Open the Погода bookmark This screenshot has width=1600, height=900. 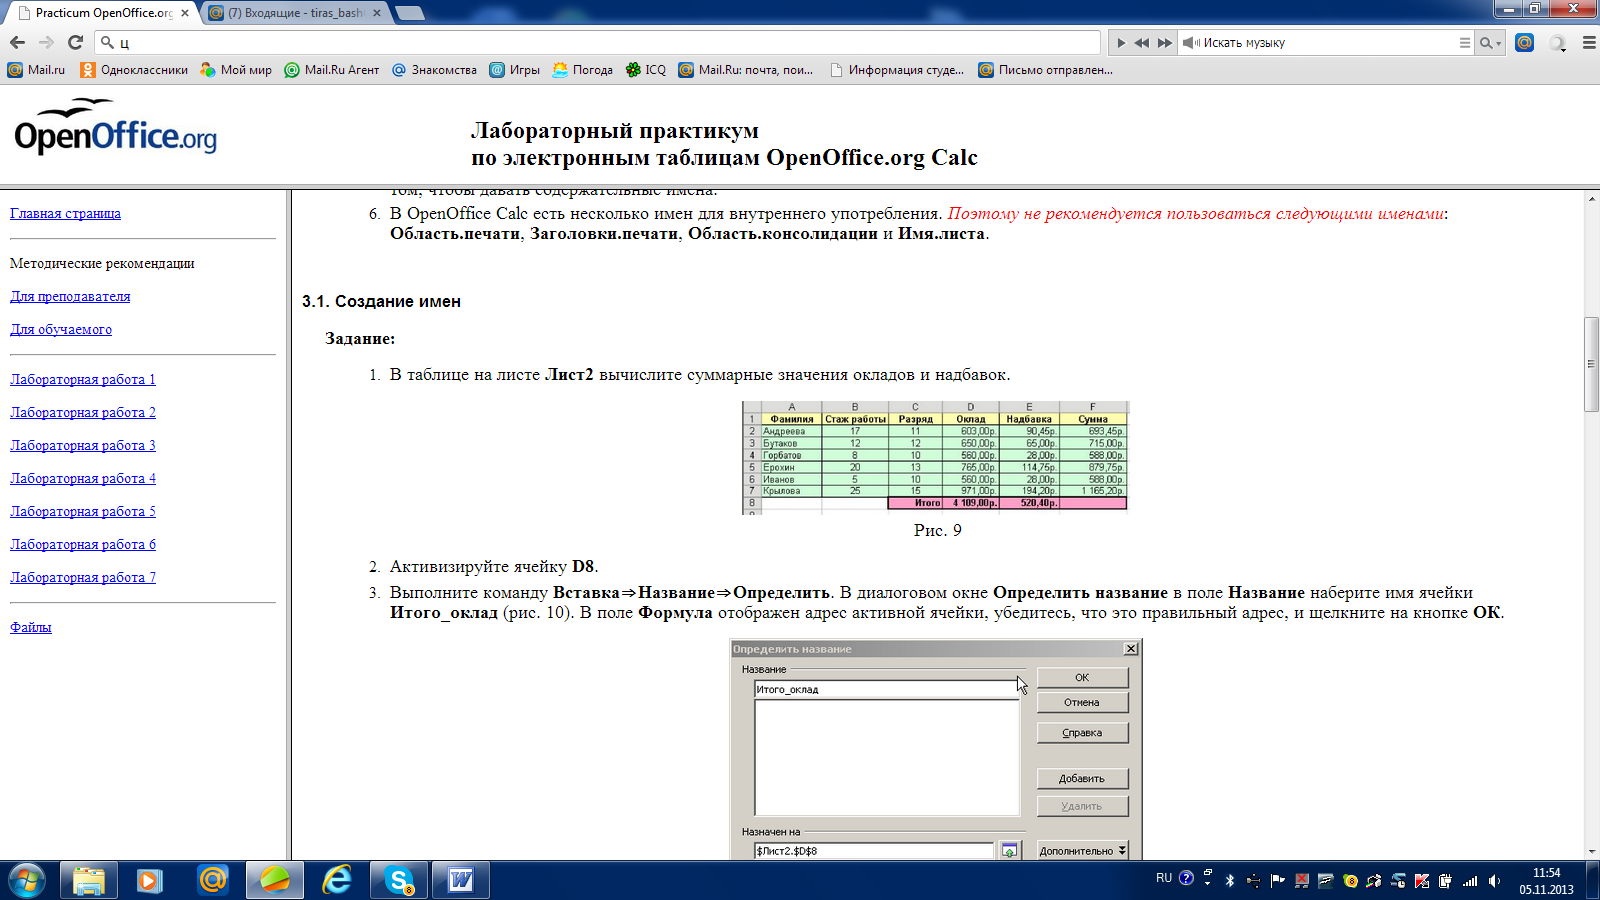pyautogui.click(x=582, y=70)
